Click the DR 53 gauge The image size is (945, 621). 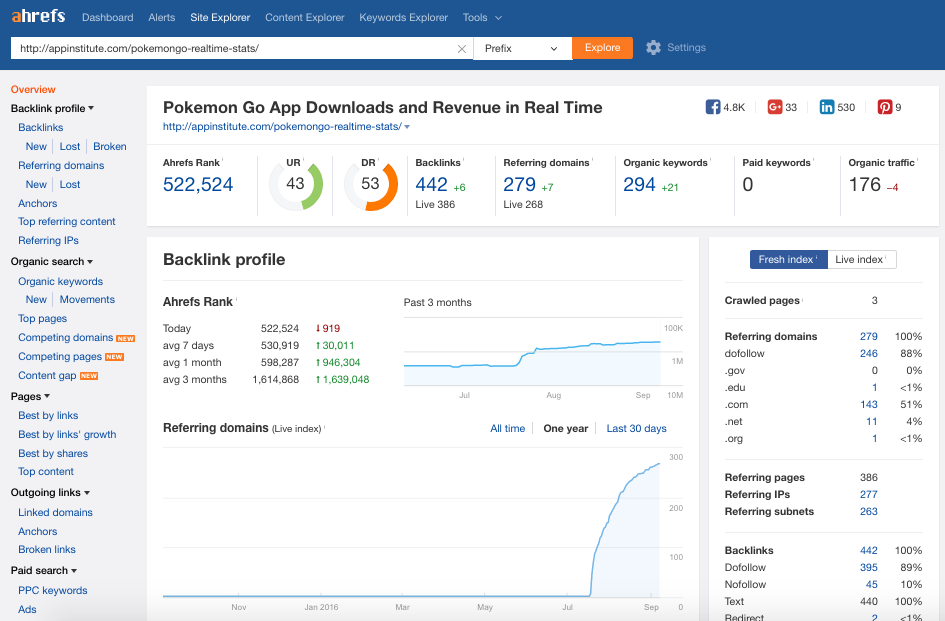pos(370,184)
